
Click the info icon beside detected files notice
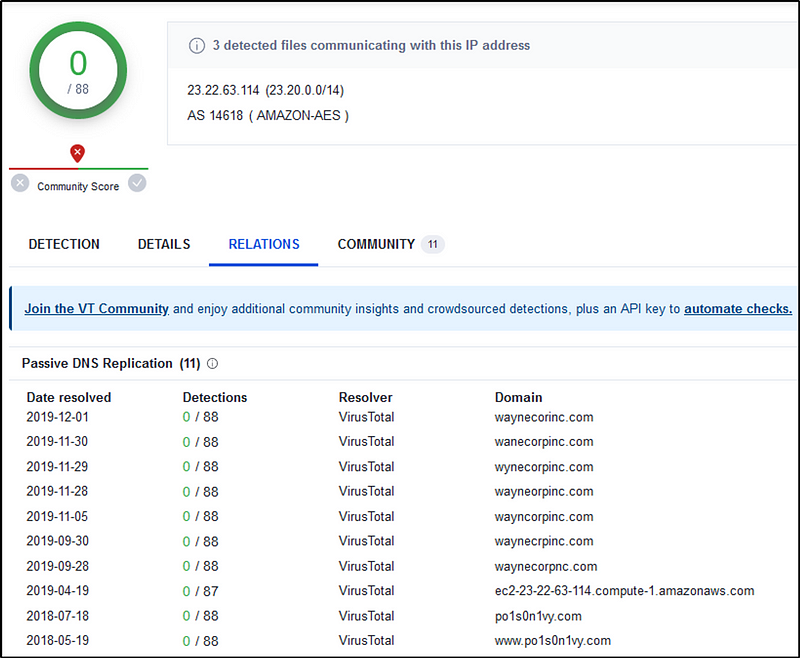(197, 45)
